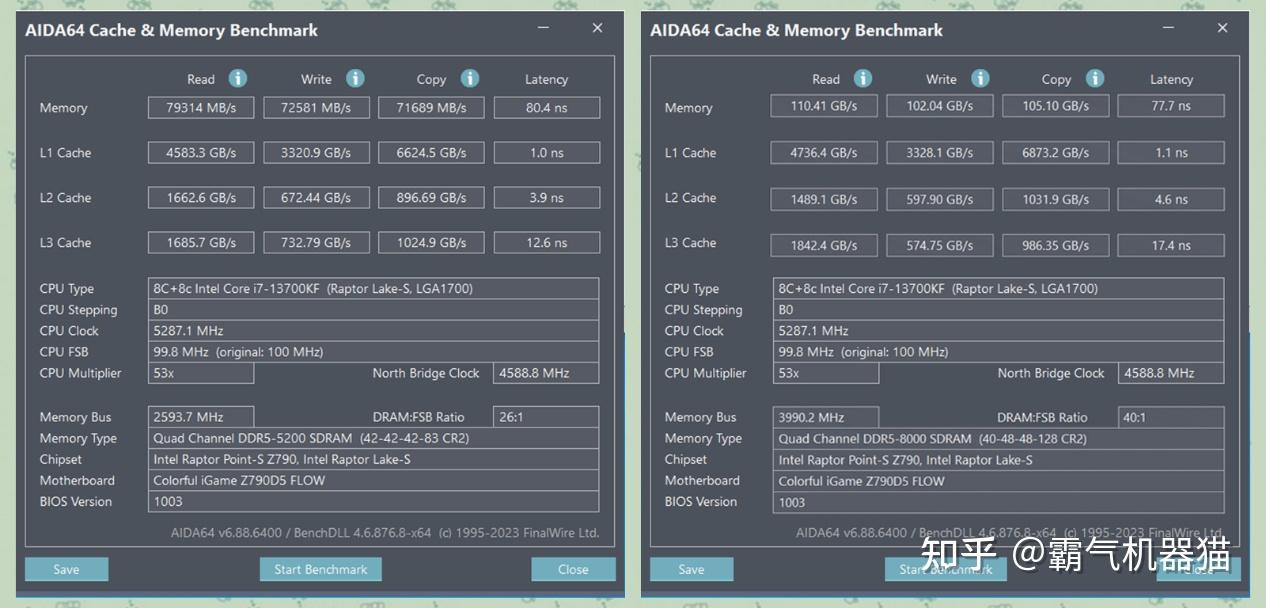
Task: Click Start Benchmark in left window
Action: coord(320,569)
